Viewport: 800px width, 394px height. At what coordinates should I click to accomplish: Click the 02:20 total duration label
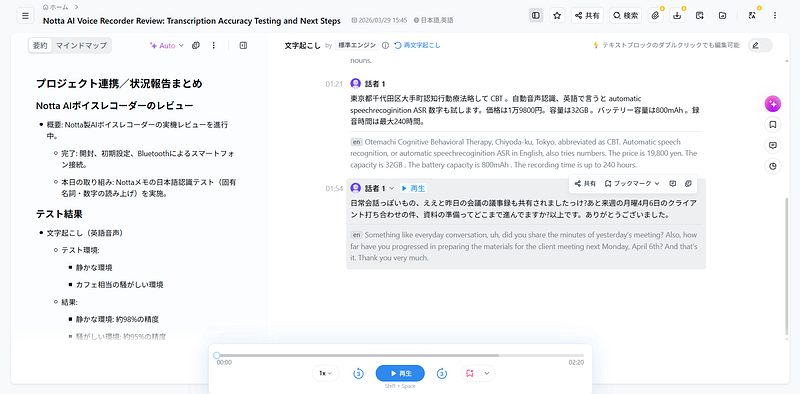coord(577,362)
